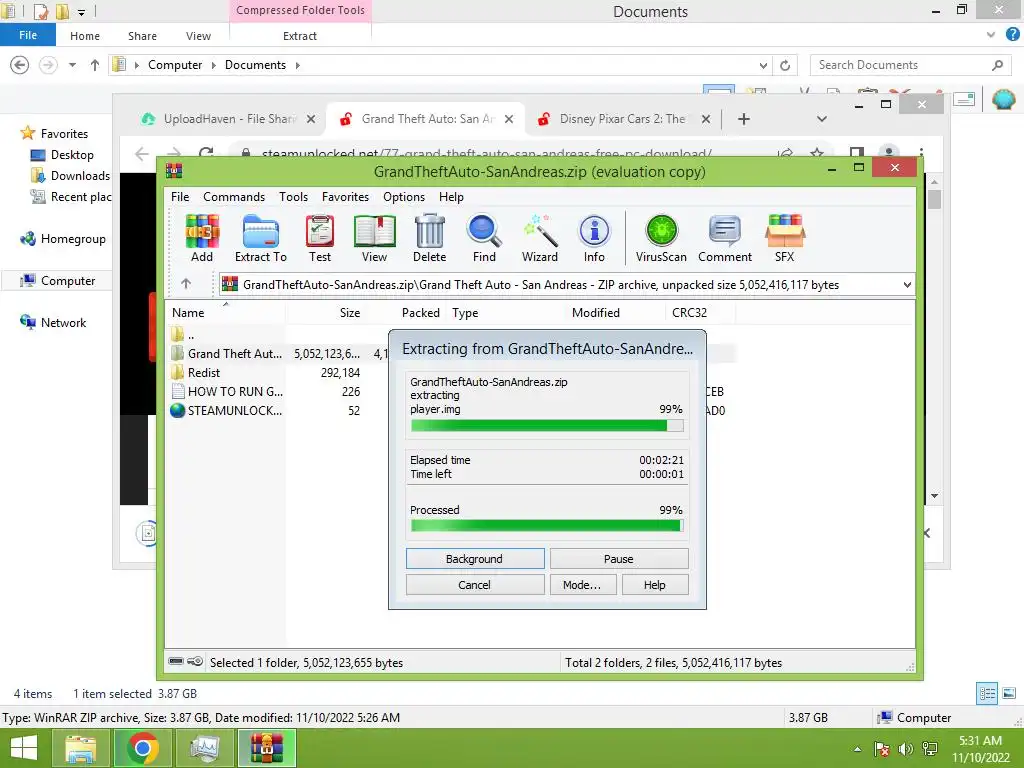
Task: Click Help in extraction dialog
Action: coord(654,585)
